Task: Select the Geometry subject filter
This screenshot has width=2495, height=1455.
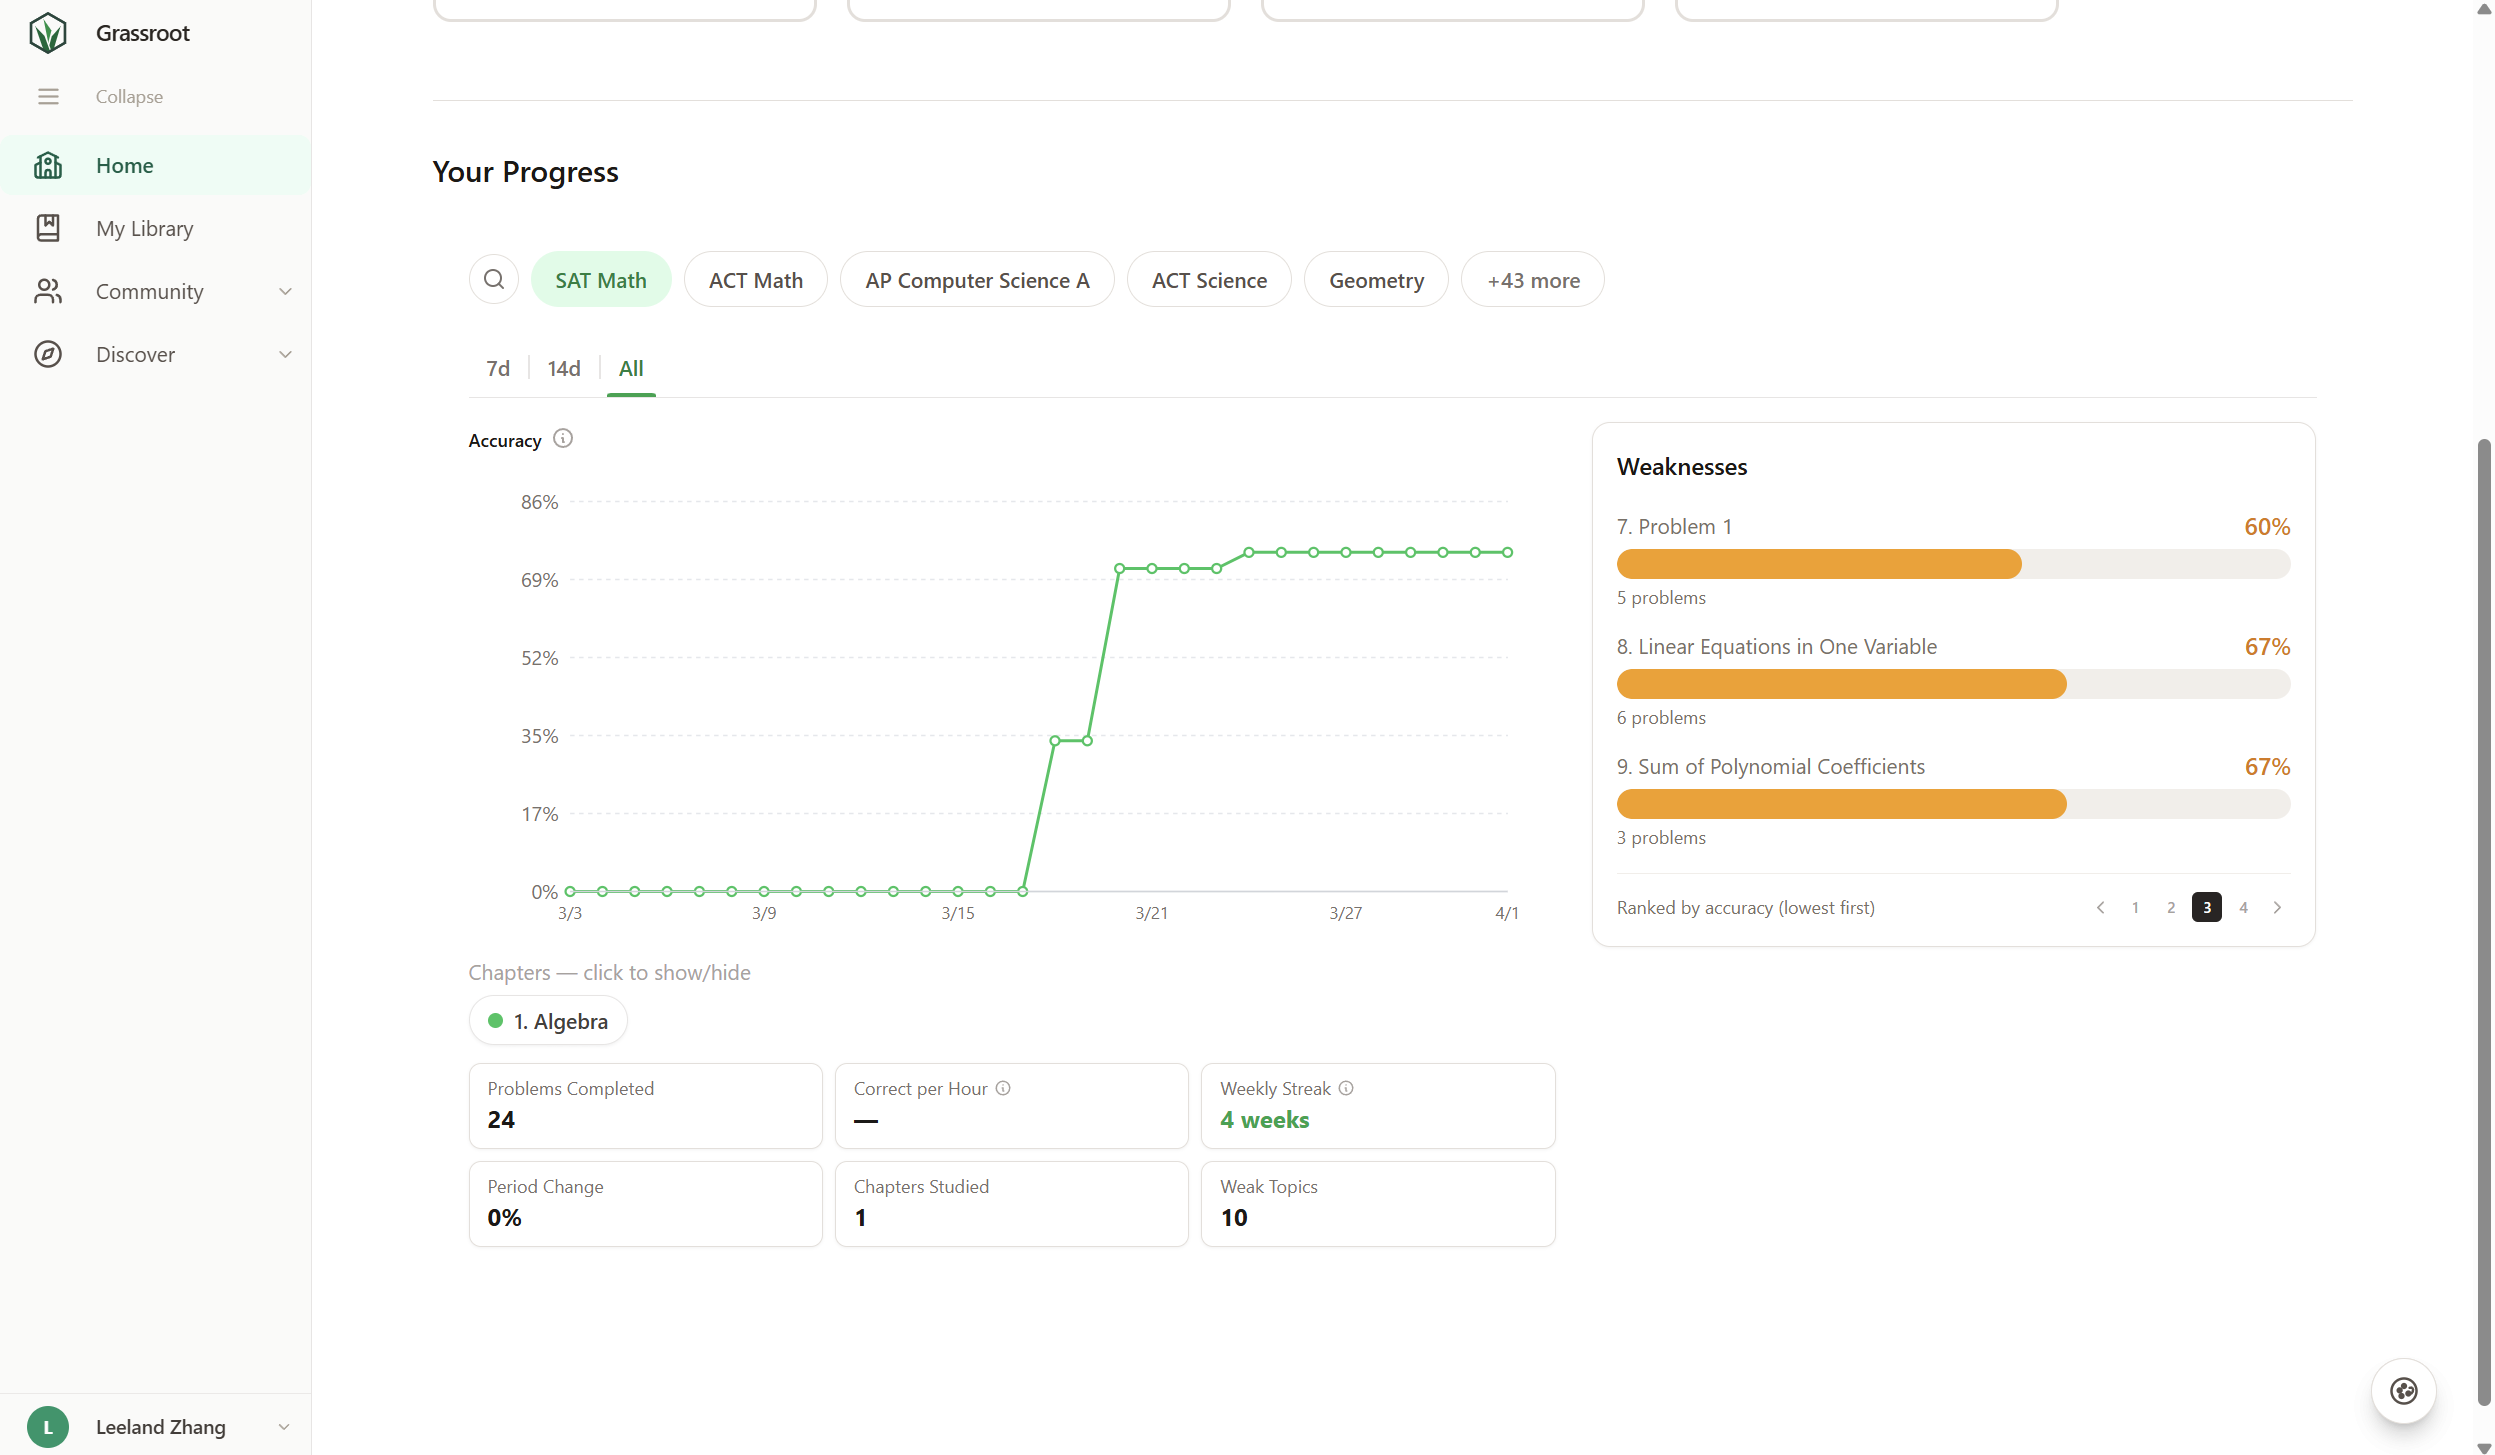Action: [x=1376, y=280]
